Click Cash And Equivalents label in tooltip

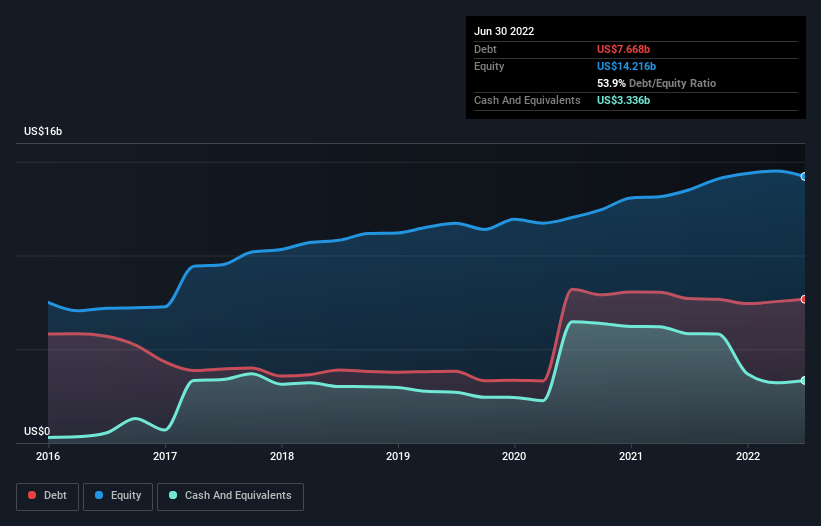527,100
